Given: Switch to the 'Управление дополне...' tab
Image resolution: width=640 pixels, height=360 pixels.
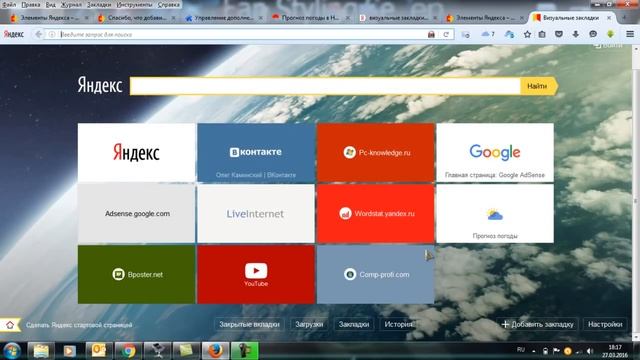Looking at the screenshot, I should pos(224,18).
